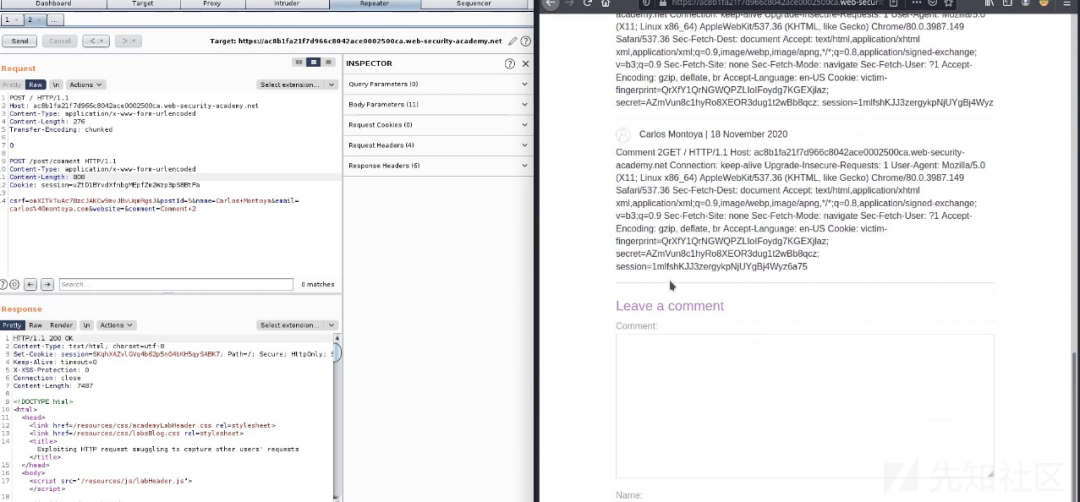
Task: Switch the Response view to Pretty
Action: pyautogui.click(x=12, y=325)
